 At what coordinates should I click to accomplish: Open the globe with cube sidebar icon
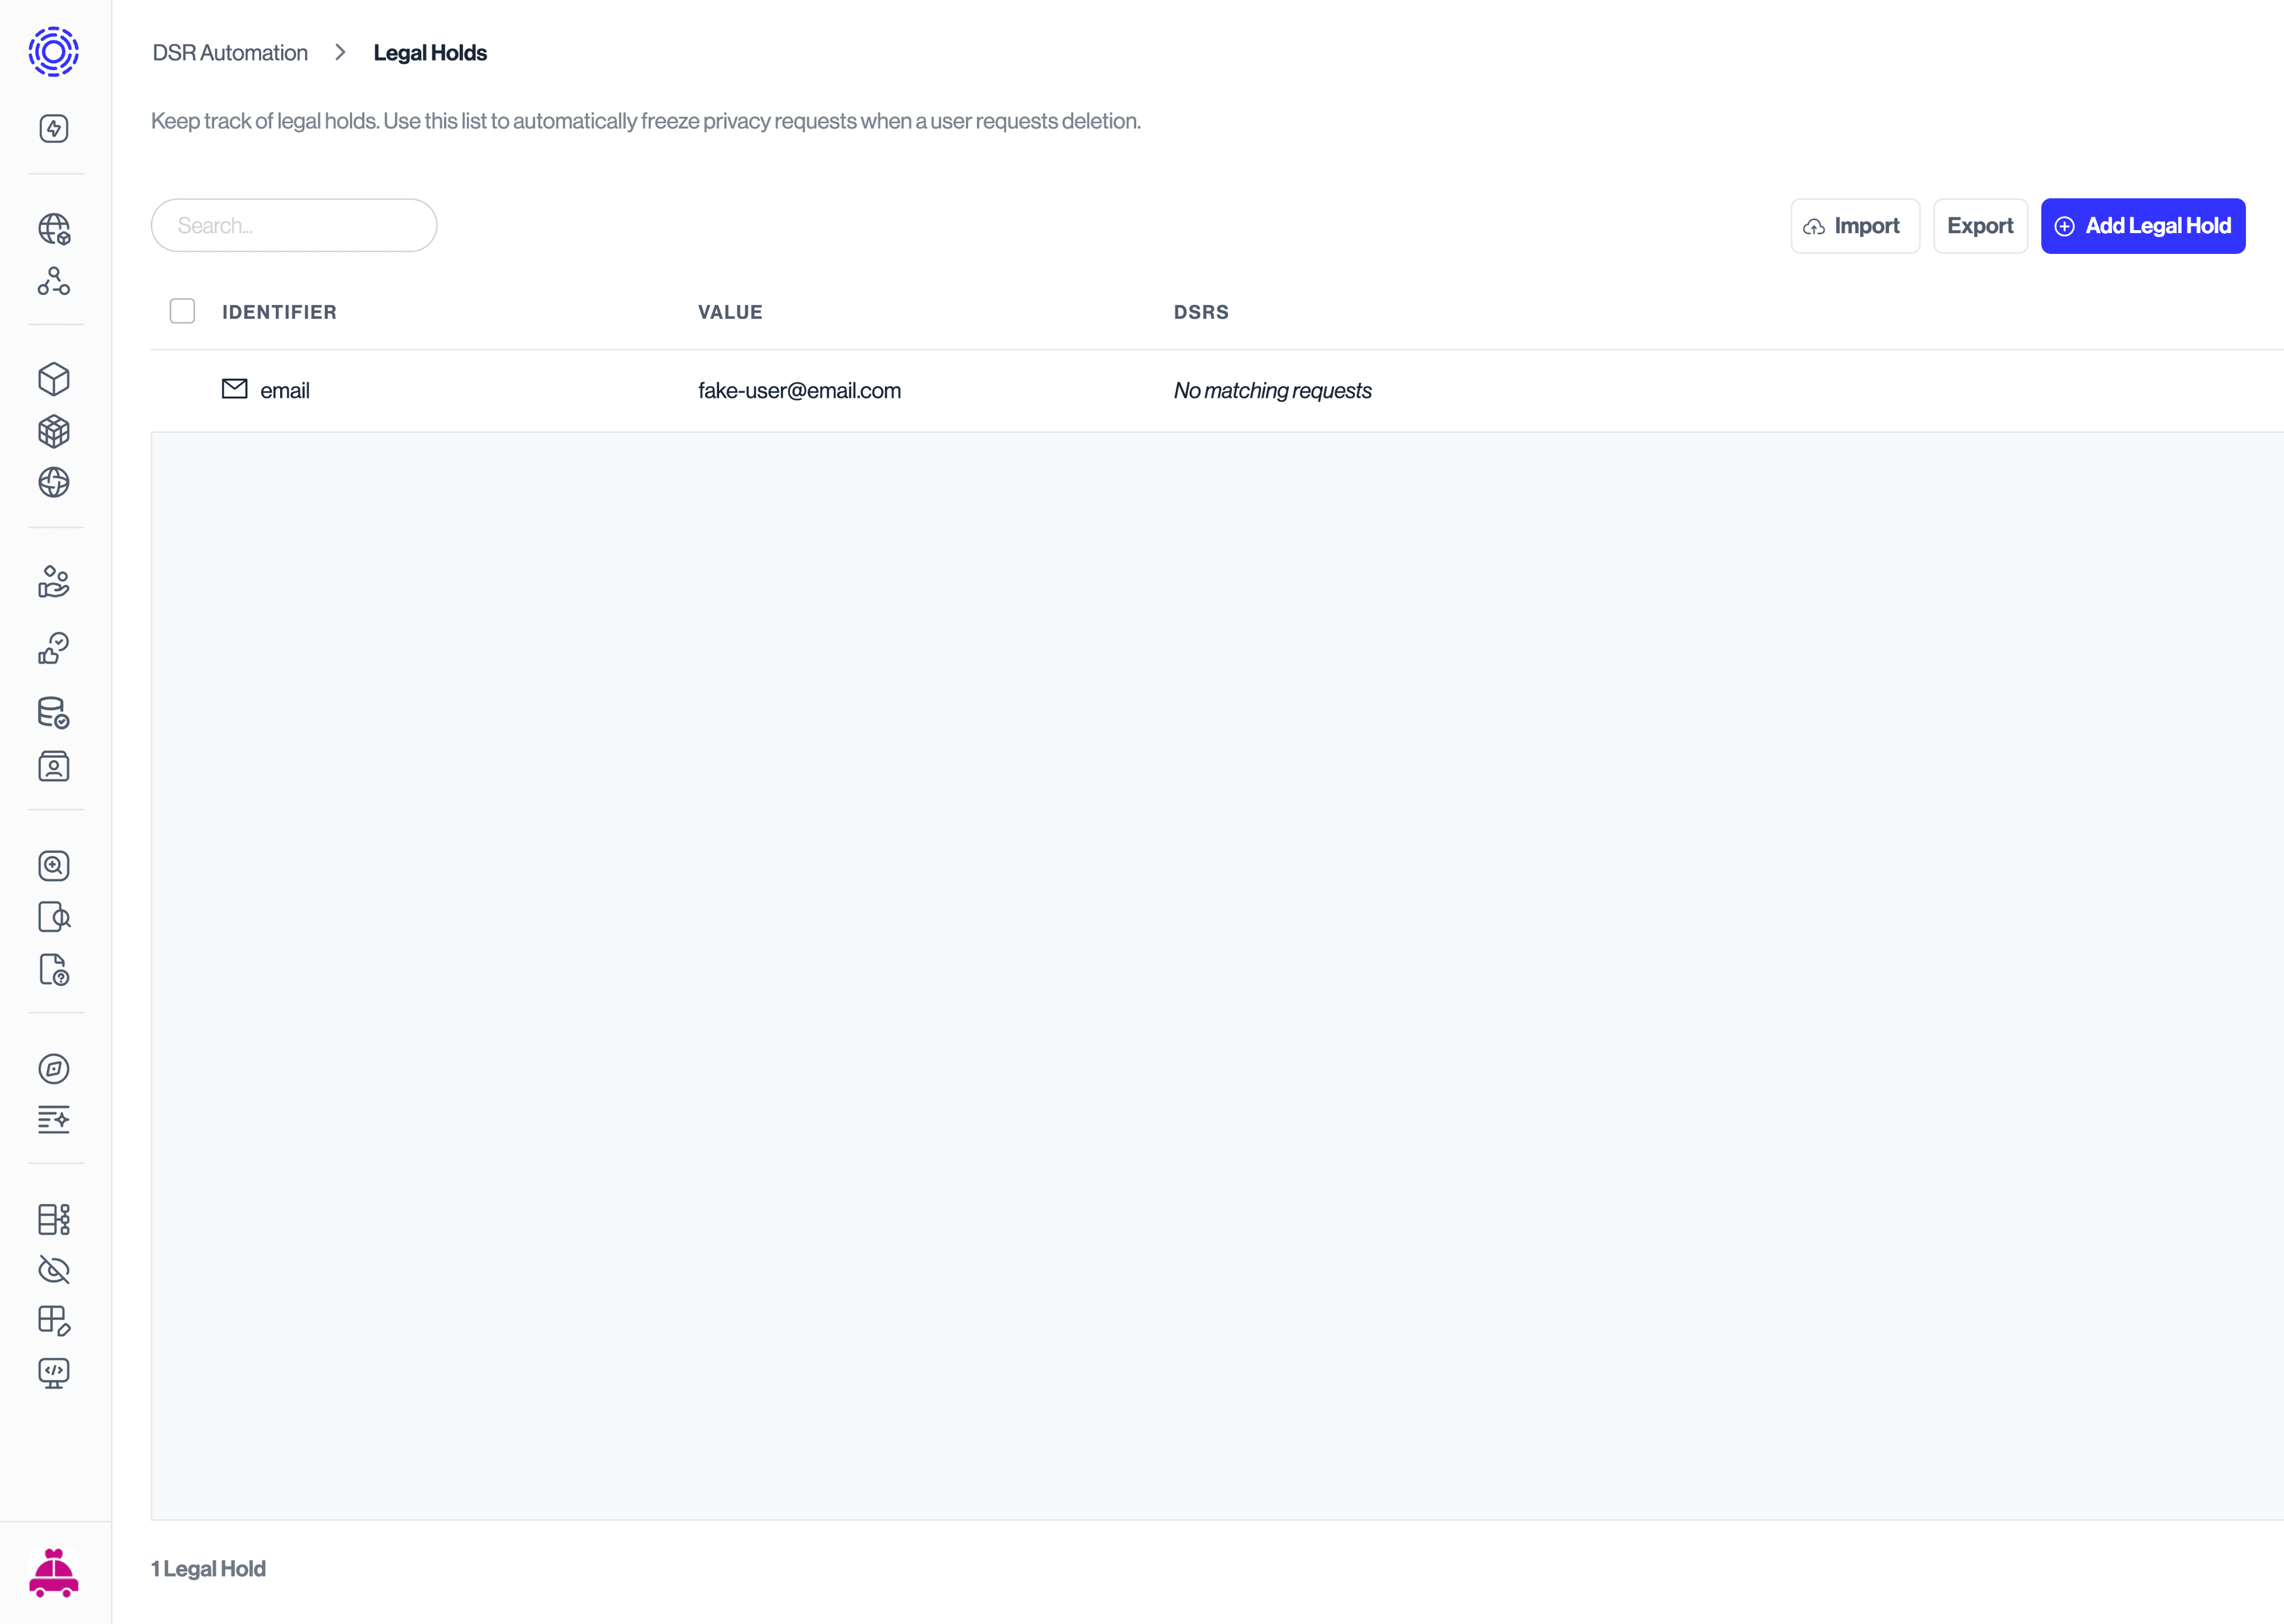54,229
